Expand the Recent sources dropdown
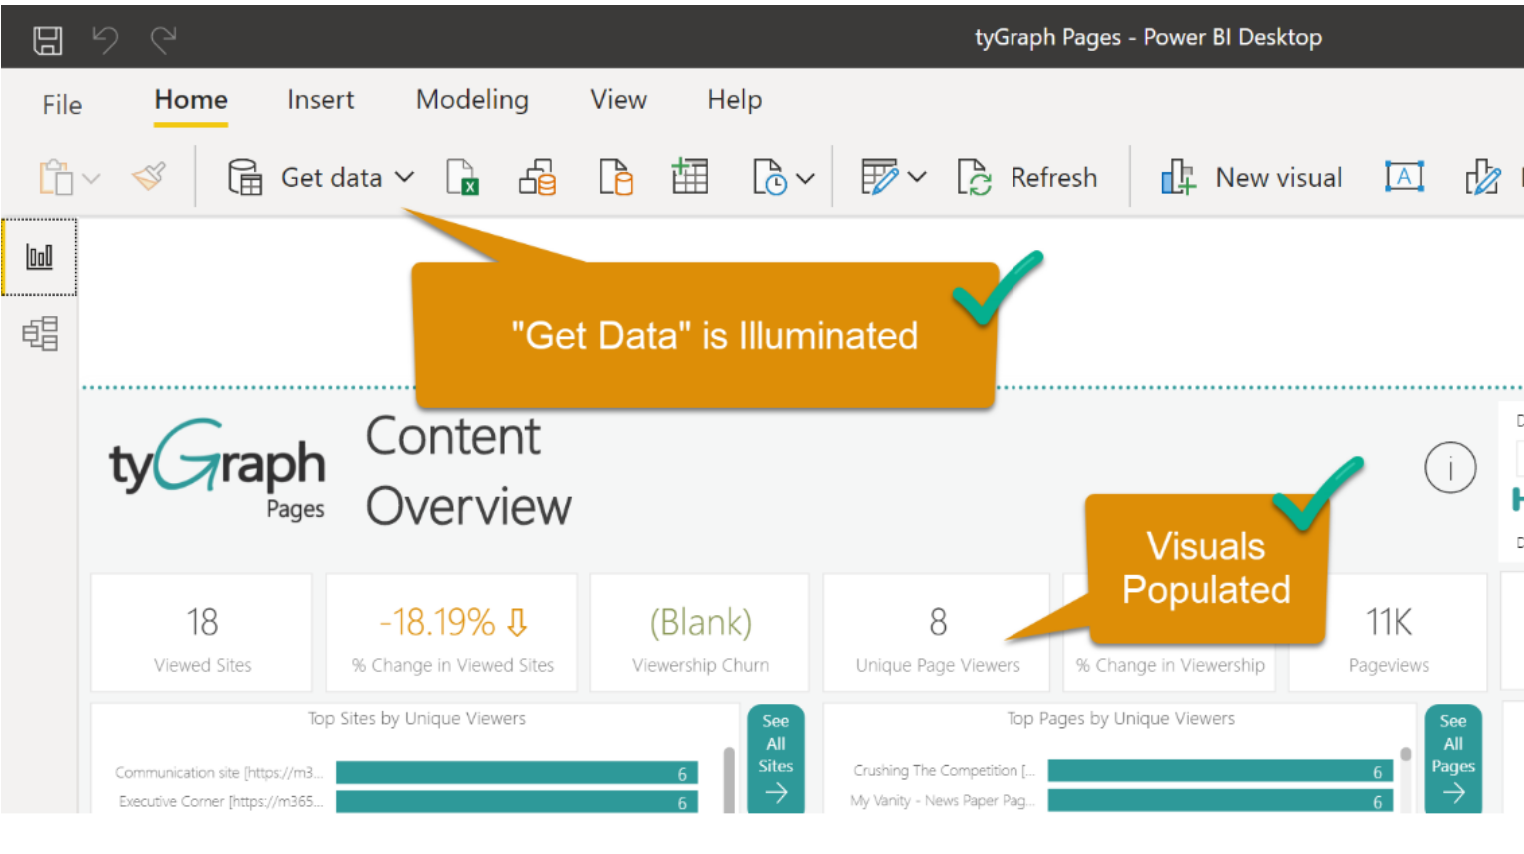1524x854 pixels. [805, 178]
